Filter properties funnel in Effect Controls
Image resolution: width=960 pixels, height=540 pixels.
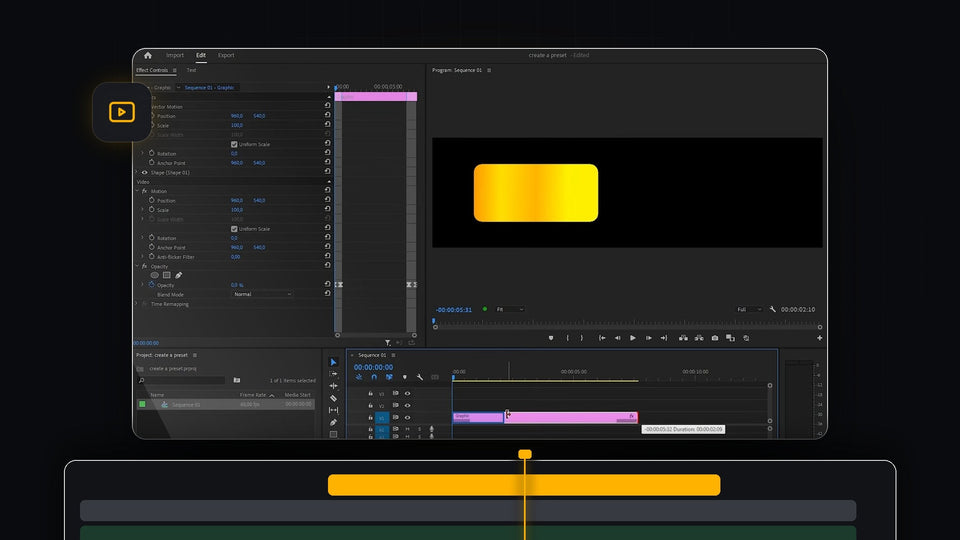click(388, 343)
